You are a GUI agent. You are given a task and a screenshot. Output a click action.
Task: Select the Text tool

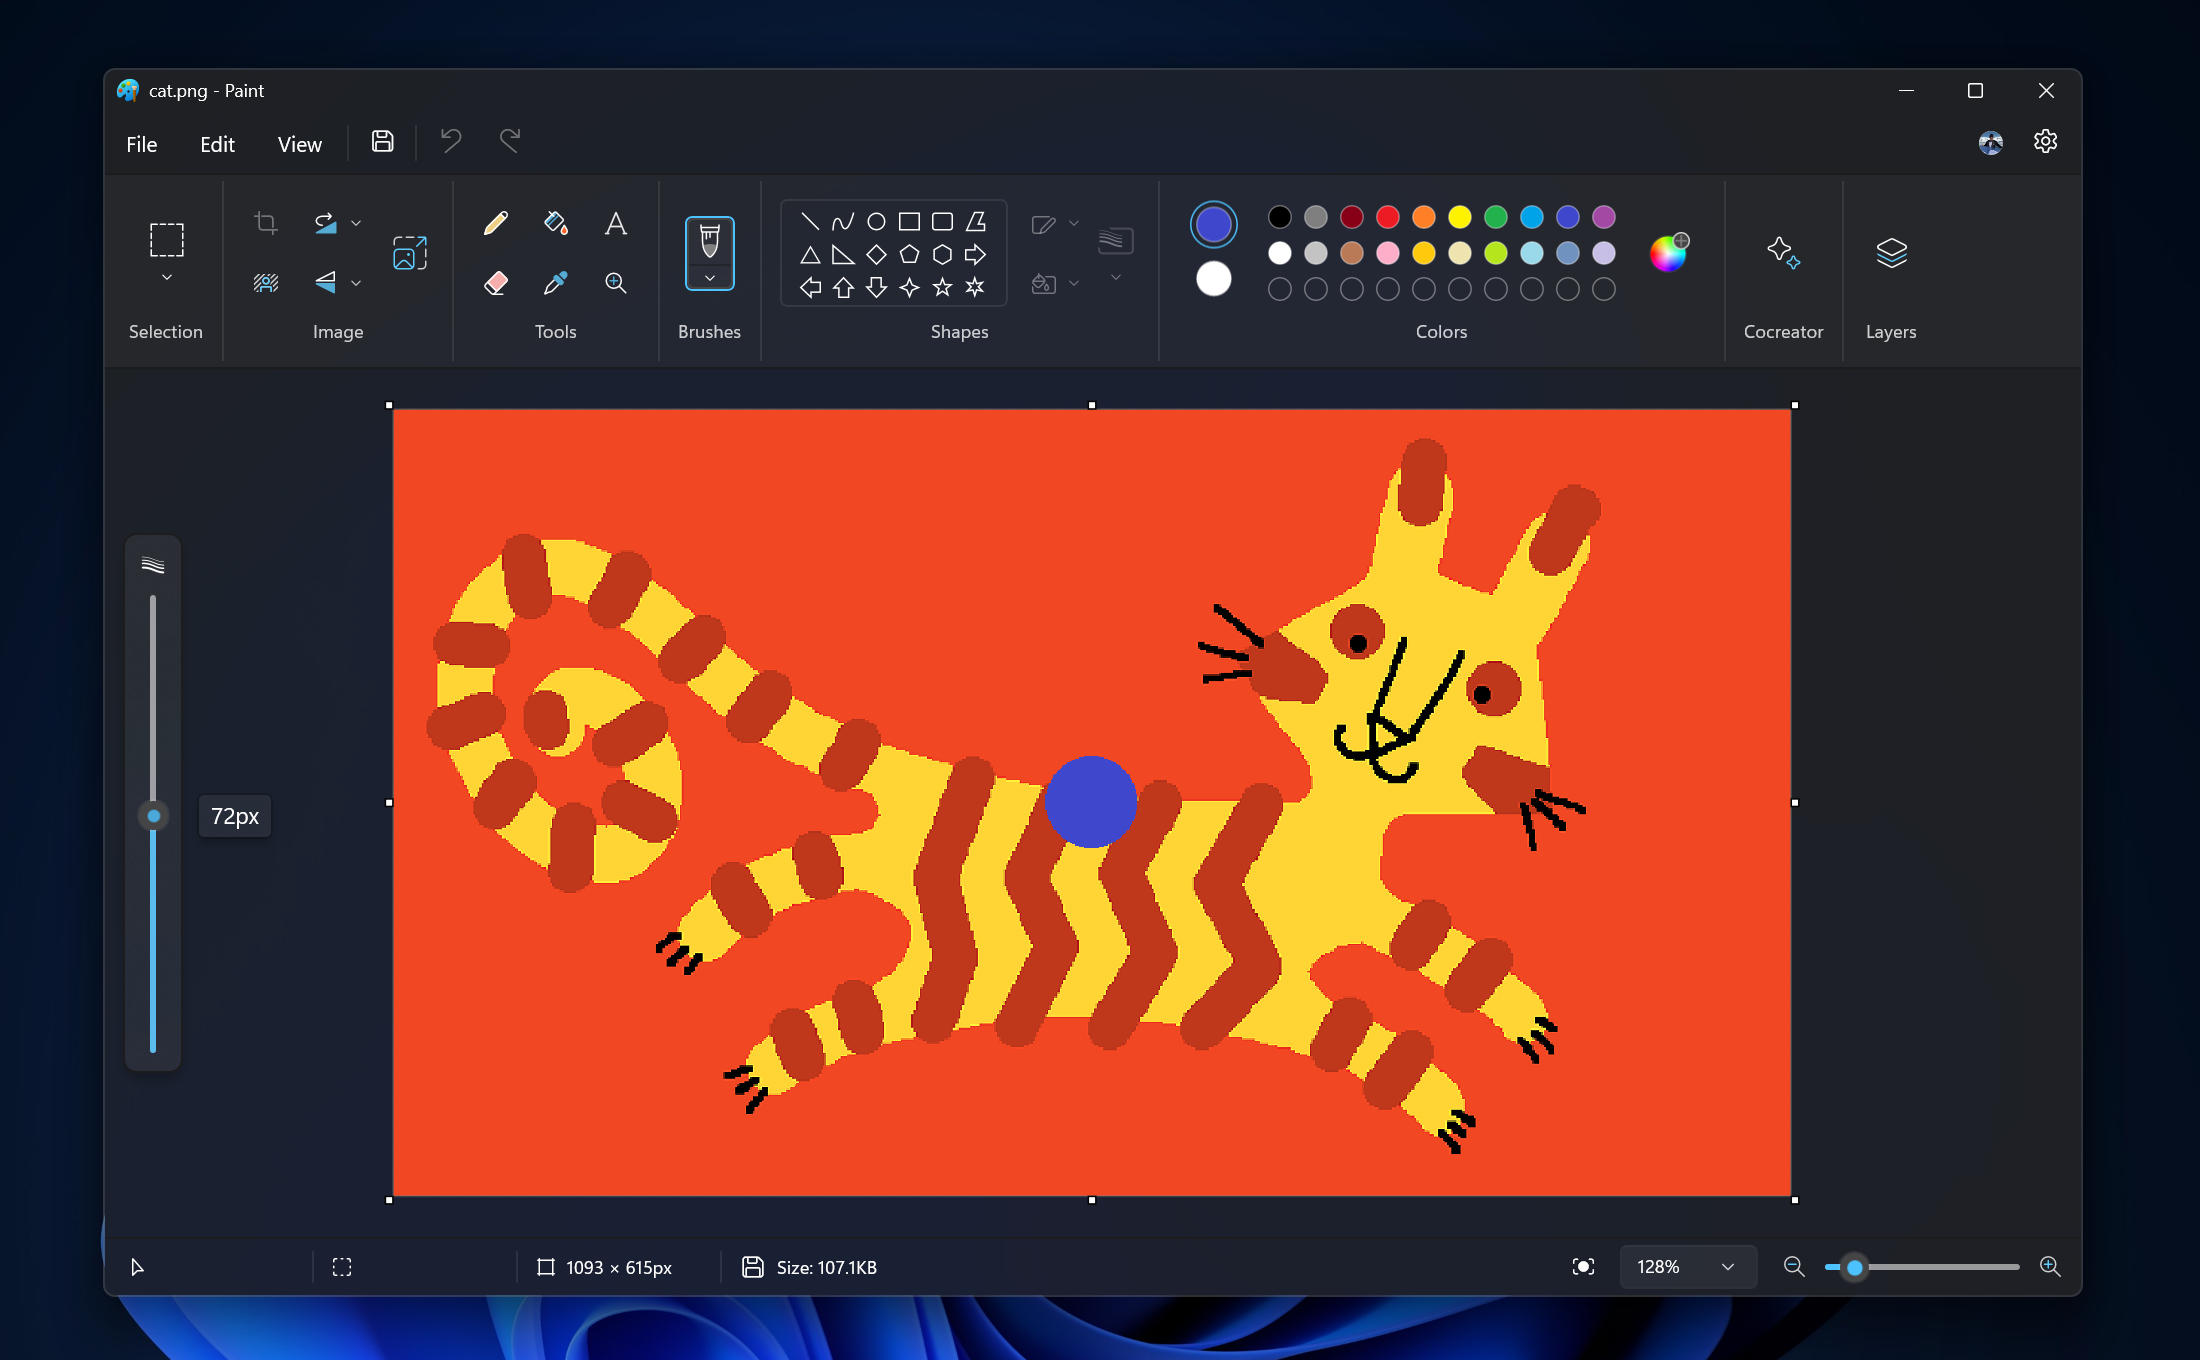tap(614, 220)
